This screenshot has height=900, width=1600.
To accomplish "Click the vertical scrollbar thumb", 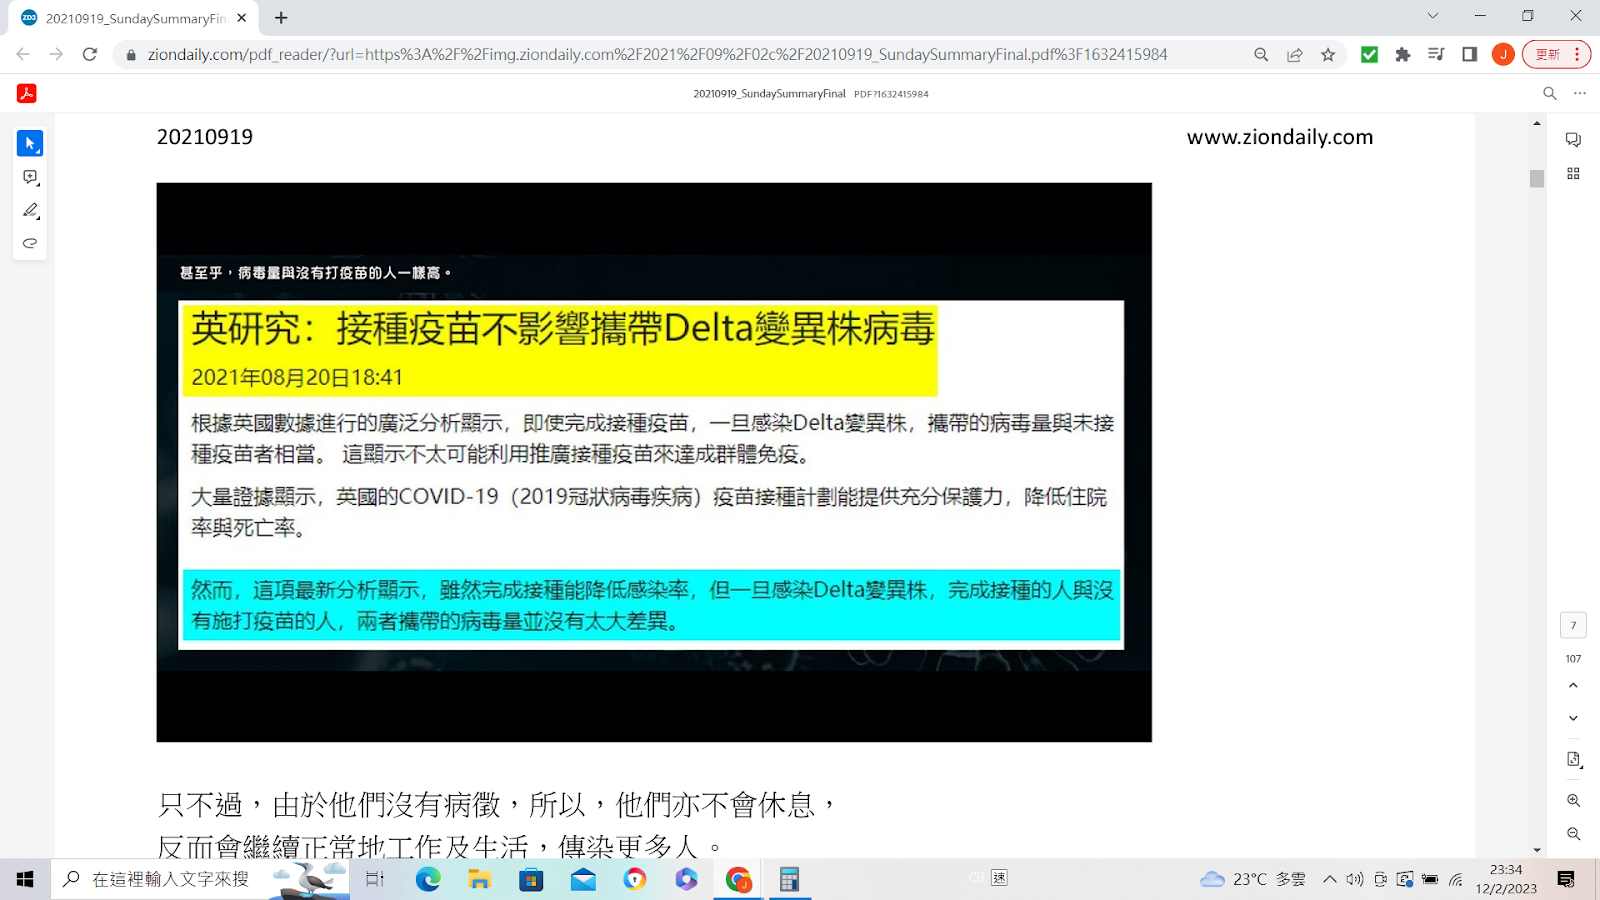I will (x=1537, y=178).
